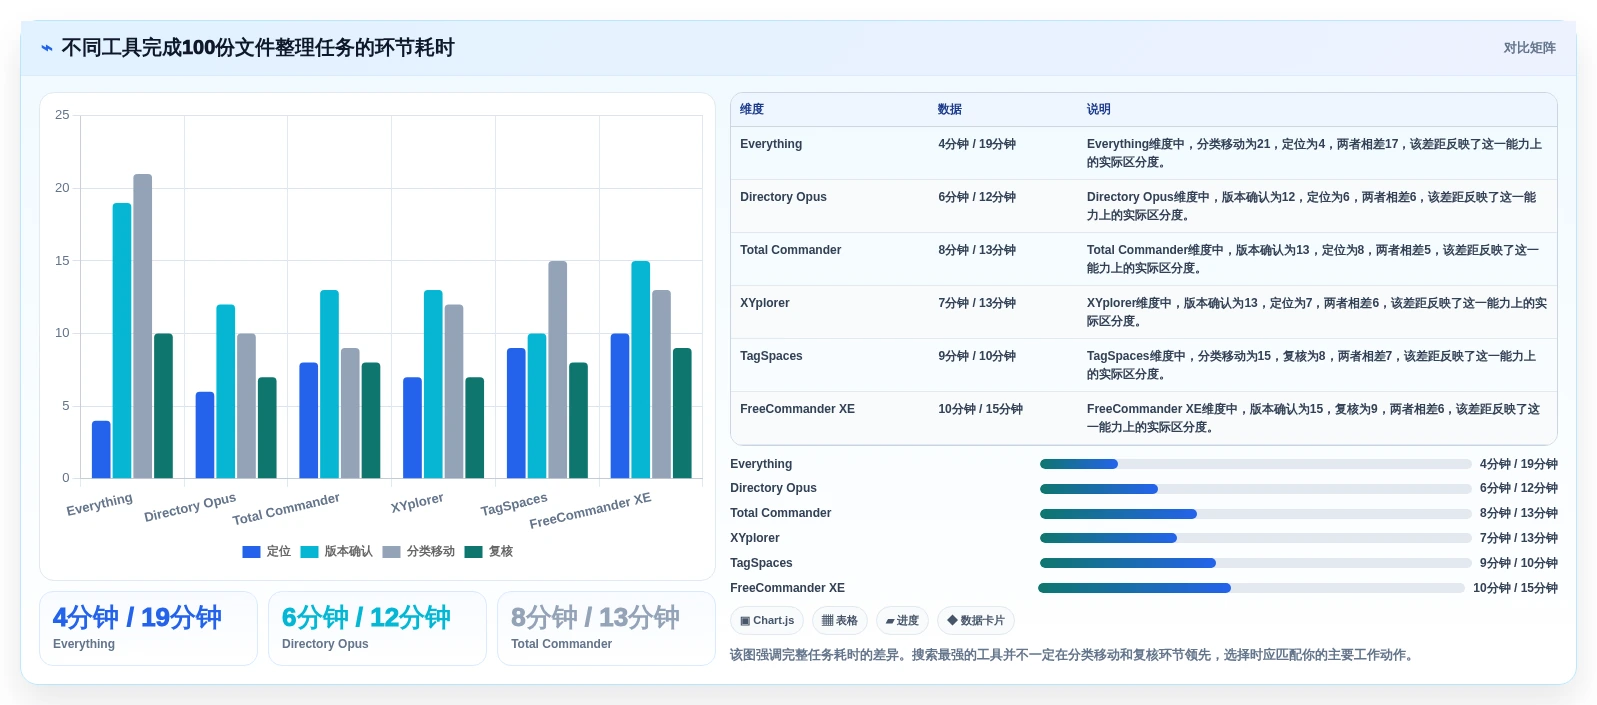
Task: Click the Total Commander progress bar
Action: 1255,514
